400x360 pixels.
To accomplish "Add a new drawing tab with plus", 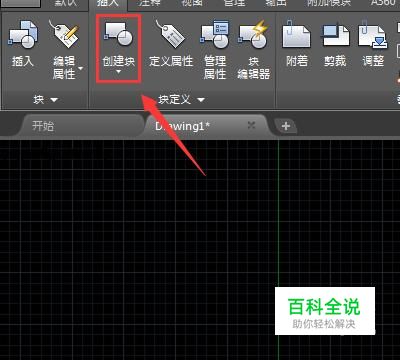I will click(x=286, y=126).
